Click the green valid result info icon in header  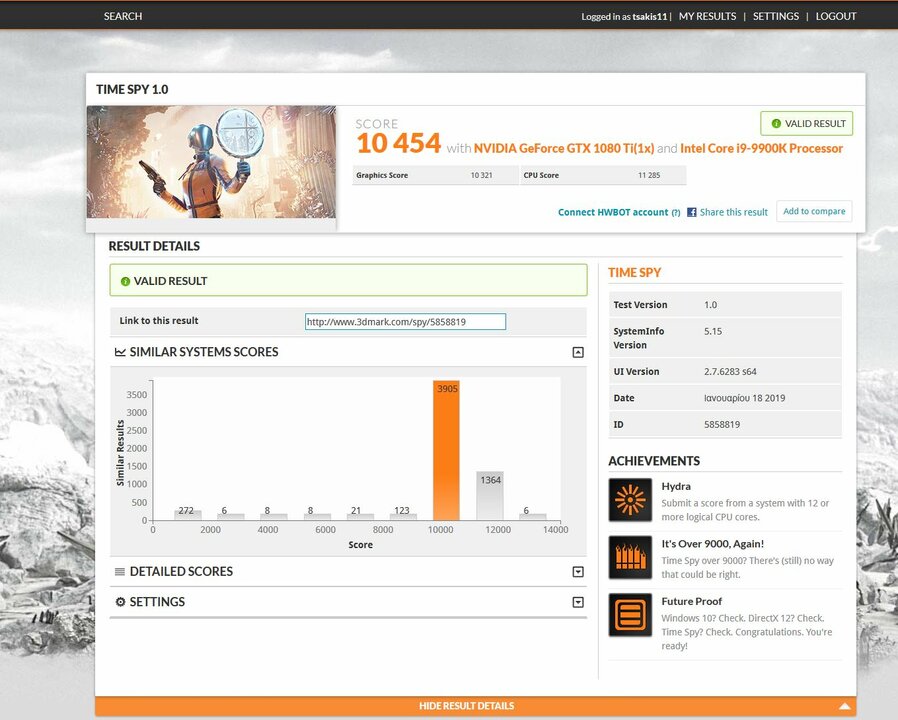point(776,124)
